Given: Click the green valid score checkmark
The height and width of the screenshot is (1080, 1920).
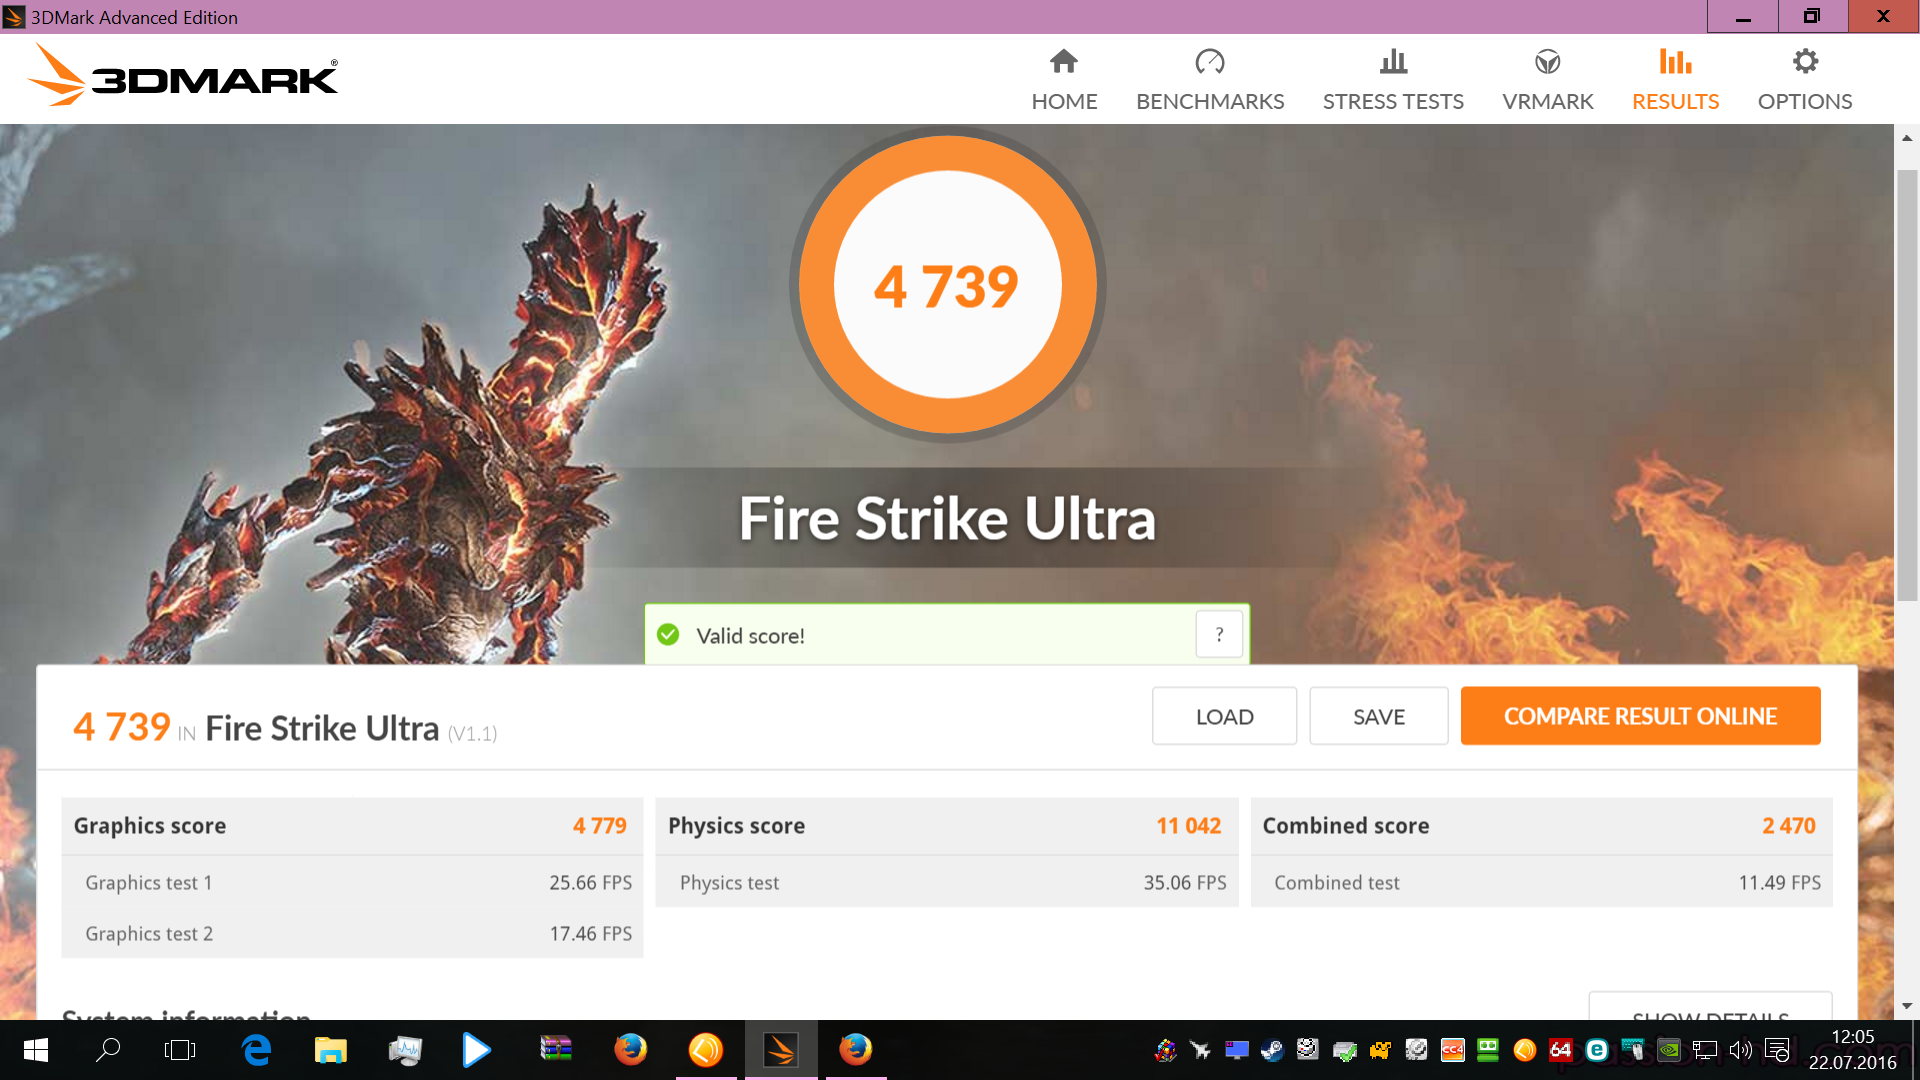Looking at the screenshot, I should click(668, 635).
